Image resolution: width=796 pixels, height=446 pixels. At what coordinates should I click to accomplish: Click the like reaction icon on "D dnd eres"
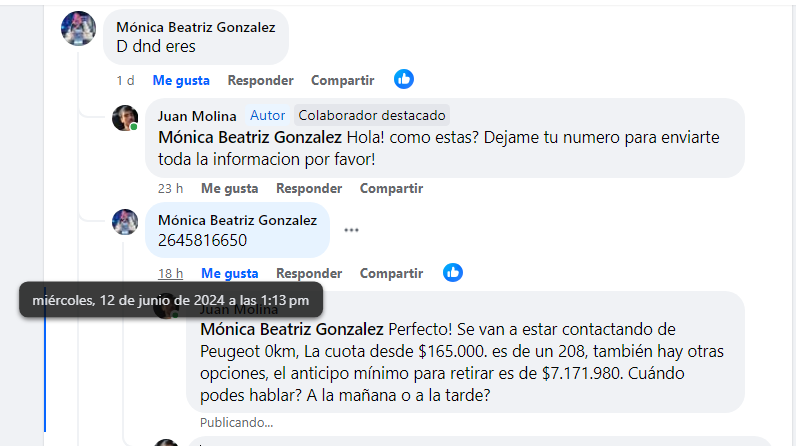pyautogui.click(x=404, y=79)
